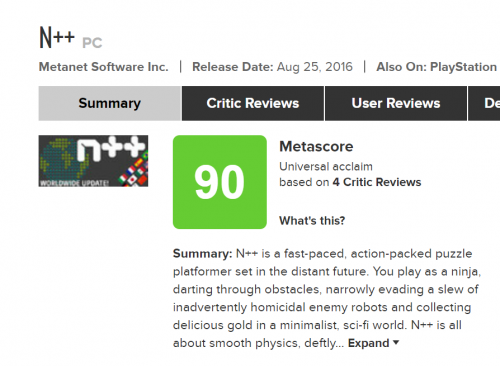This screenshot has width=500, height=366.
Task: Click the arrow next to Expand
Action: (x=396, y=342)
